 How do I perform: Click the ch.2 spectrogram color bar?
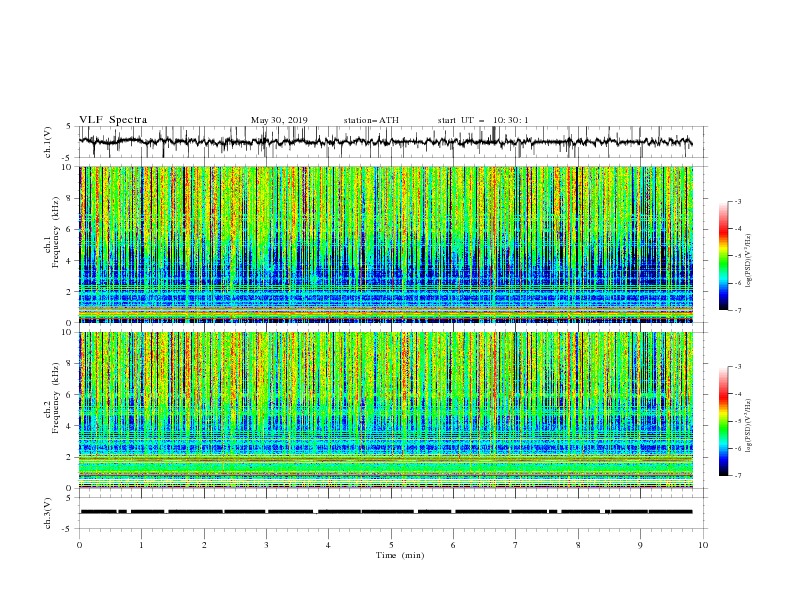click(723, 421)
